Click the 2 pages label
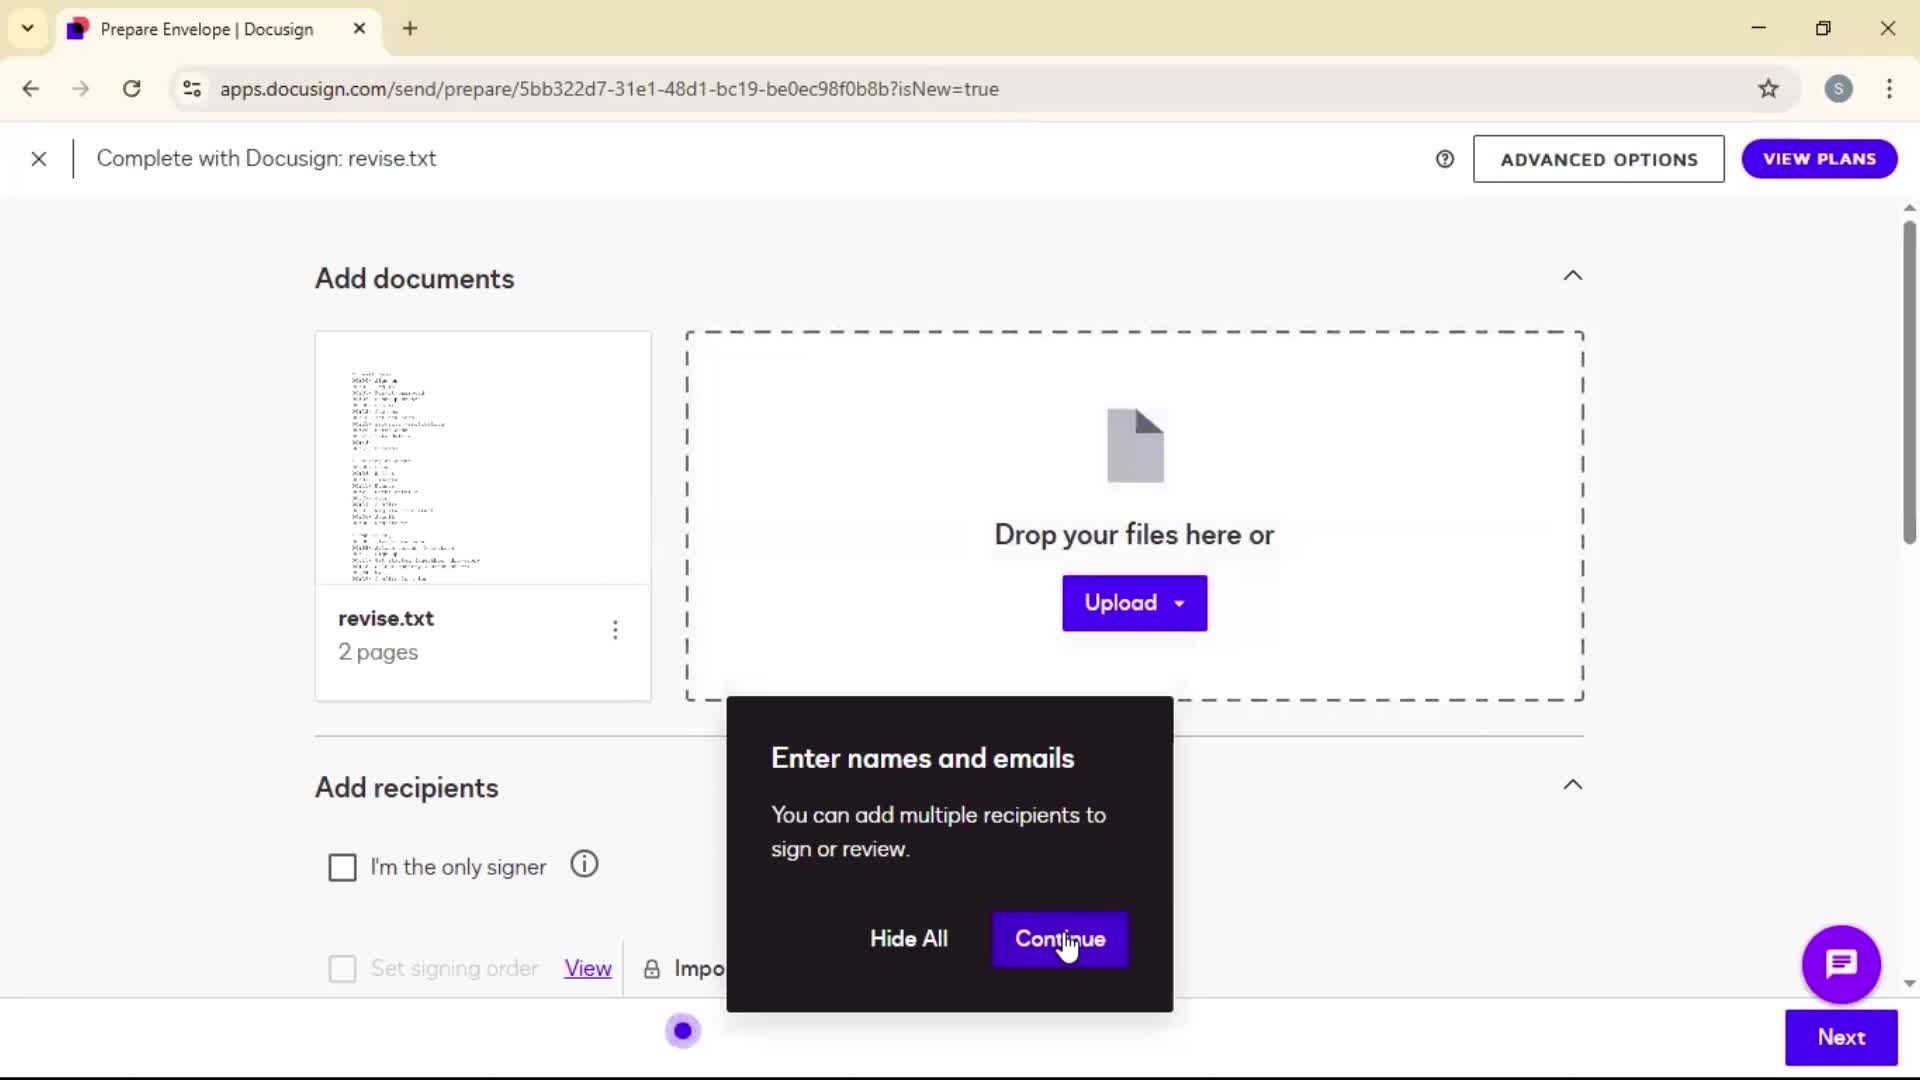 pyautogui.click(x=378, y=652)
